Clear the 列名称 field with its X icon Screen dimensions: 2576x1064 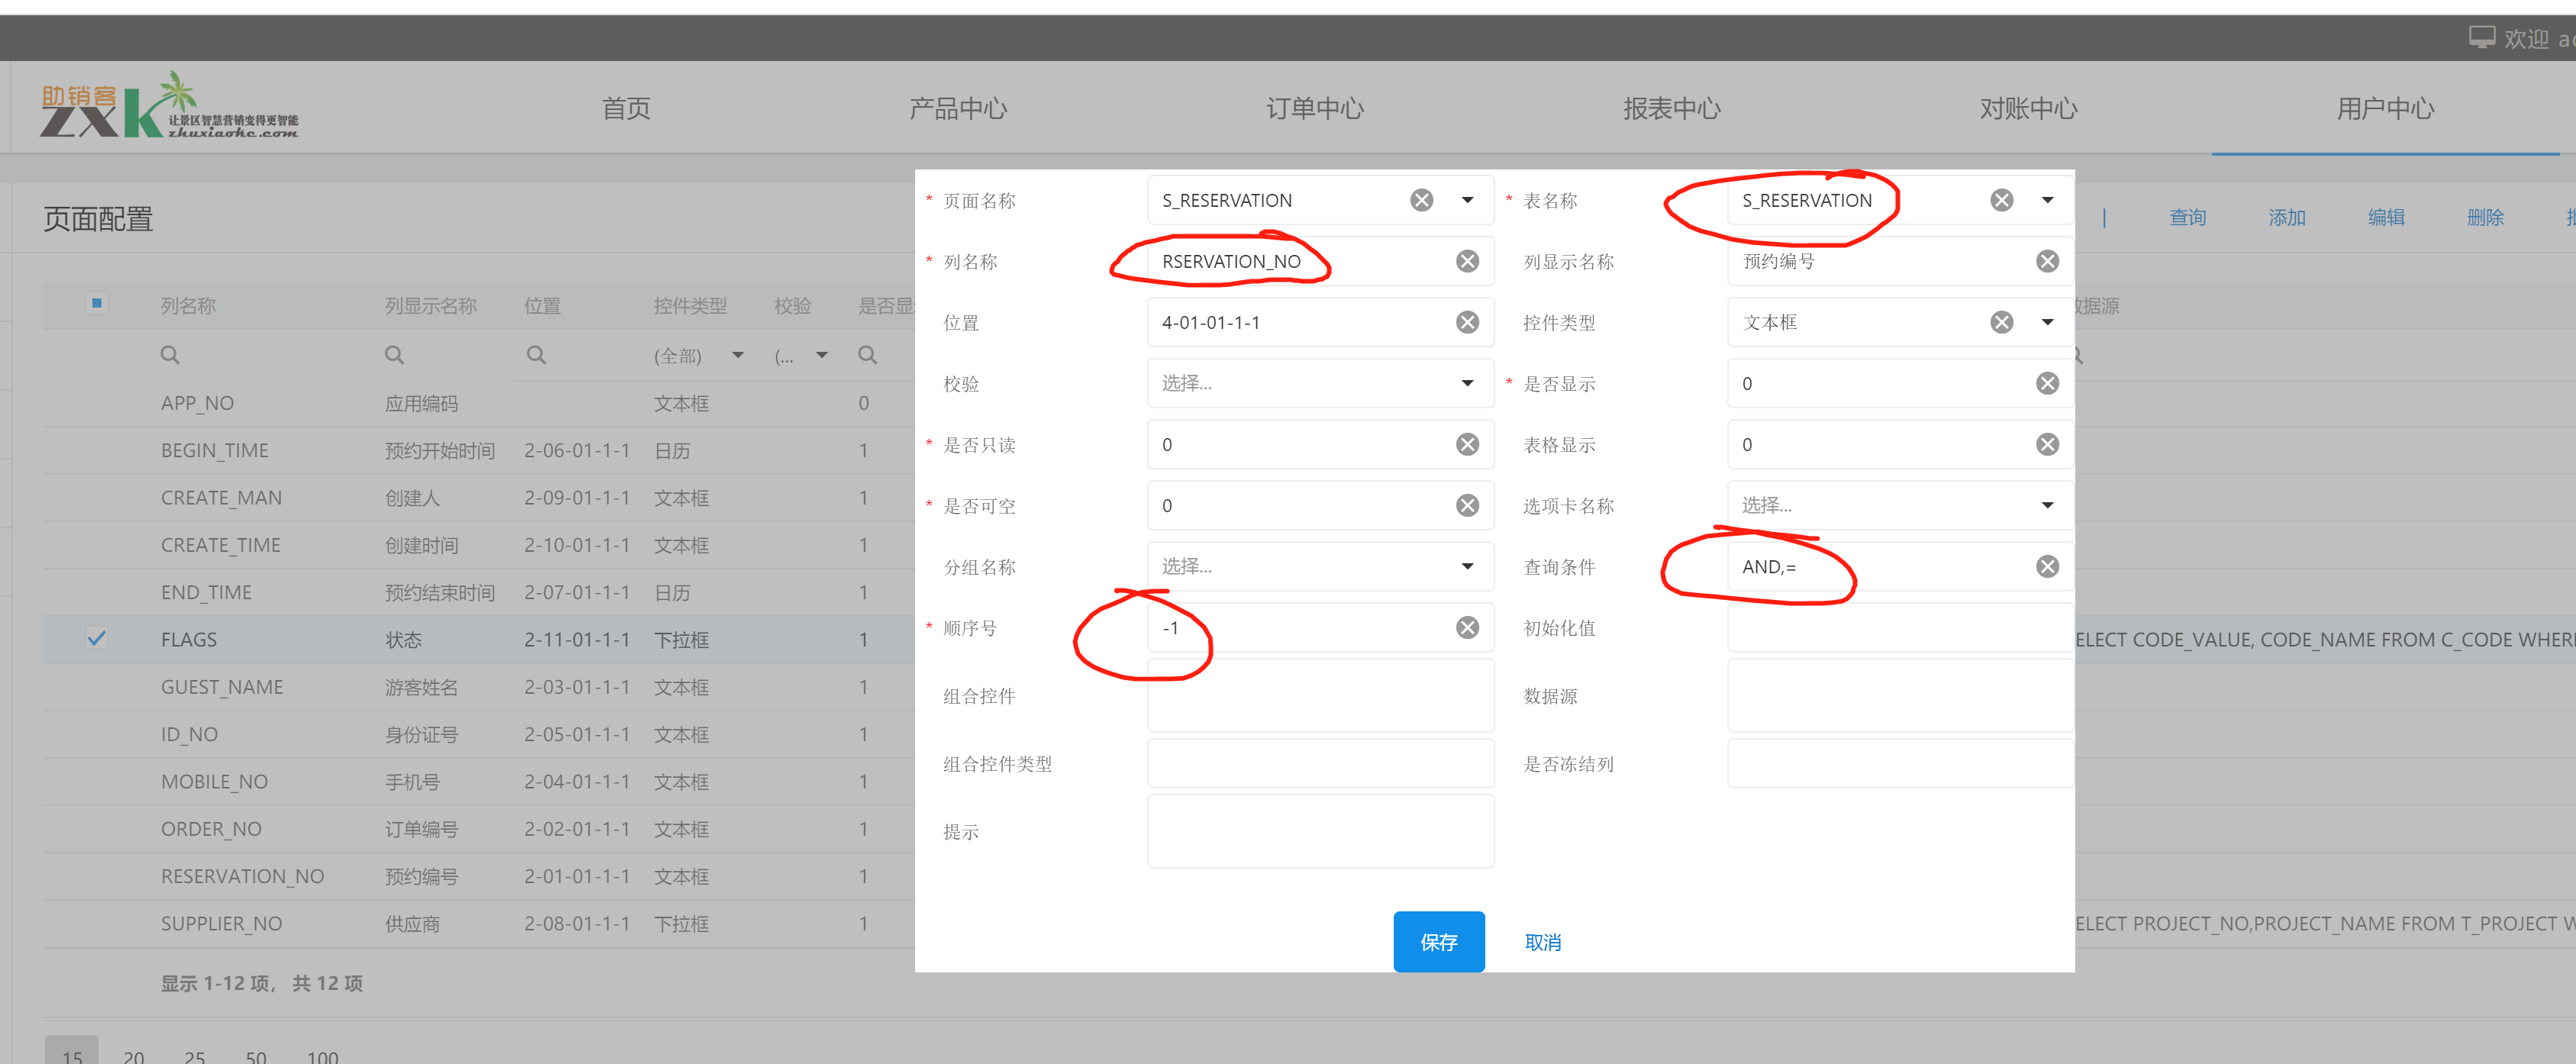click(x=1466, y=261)
